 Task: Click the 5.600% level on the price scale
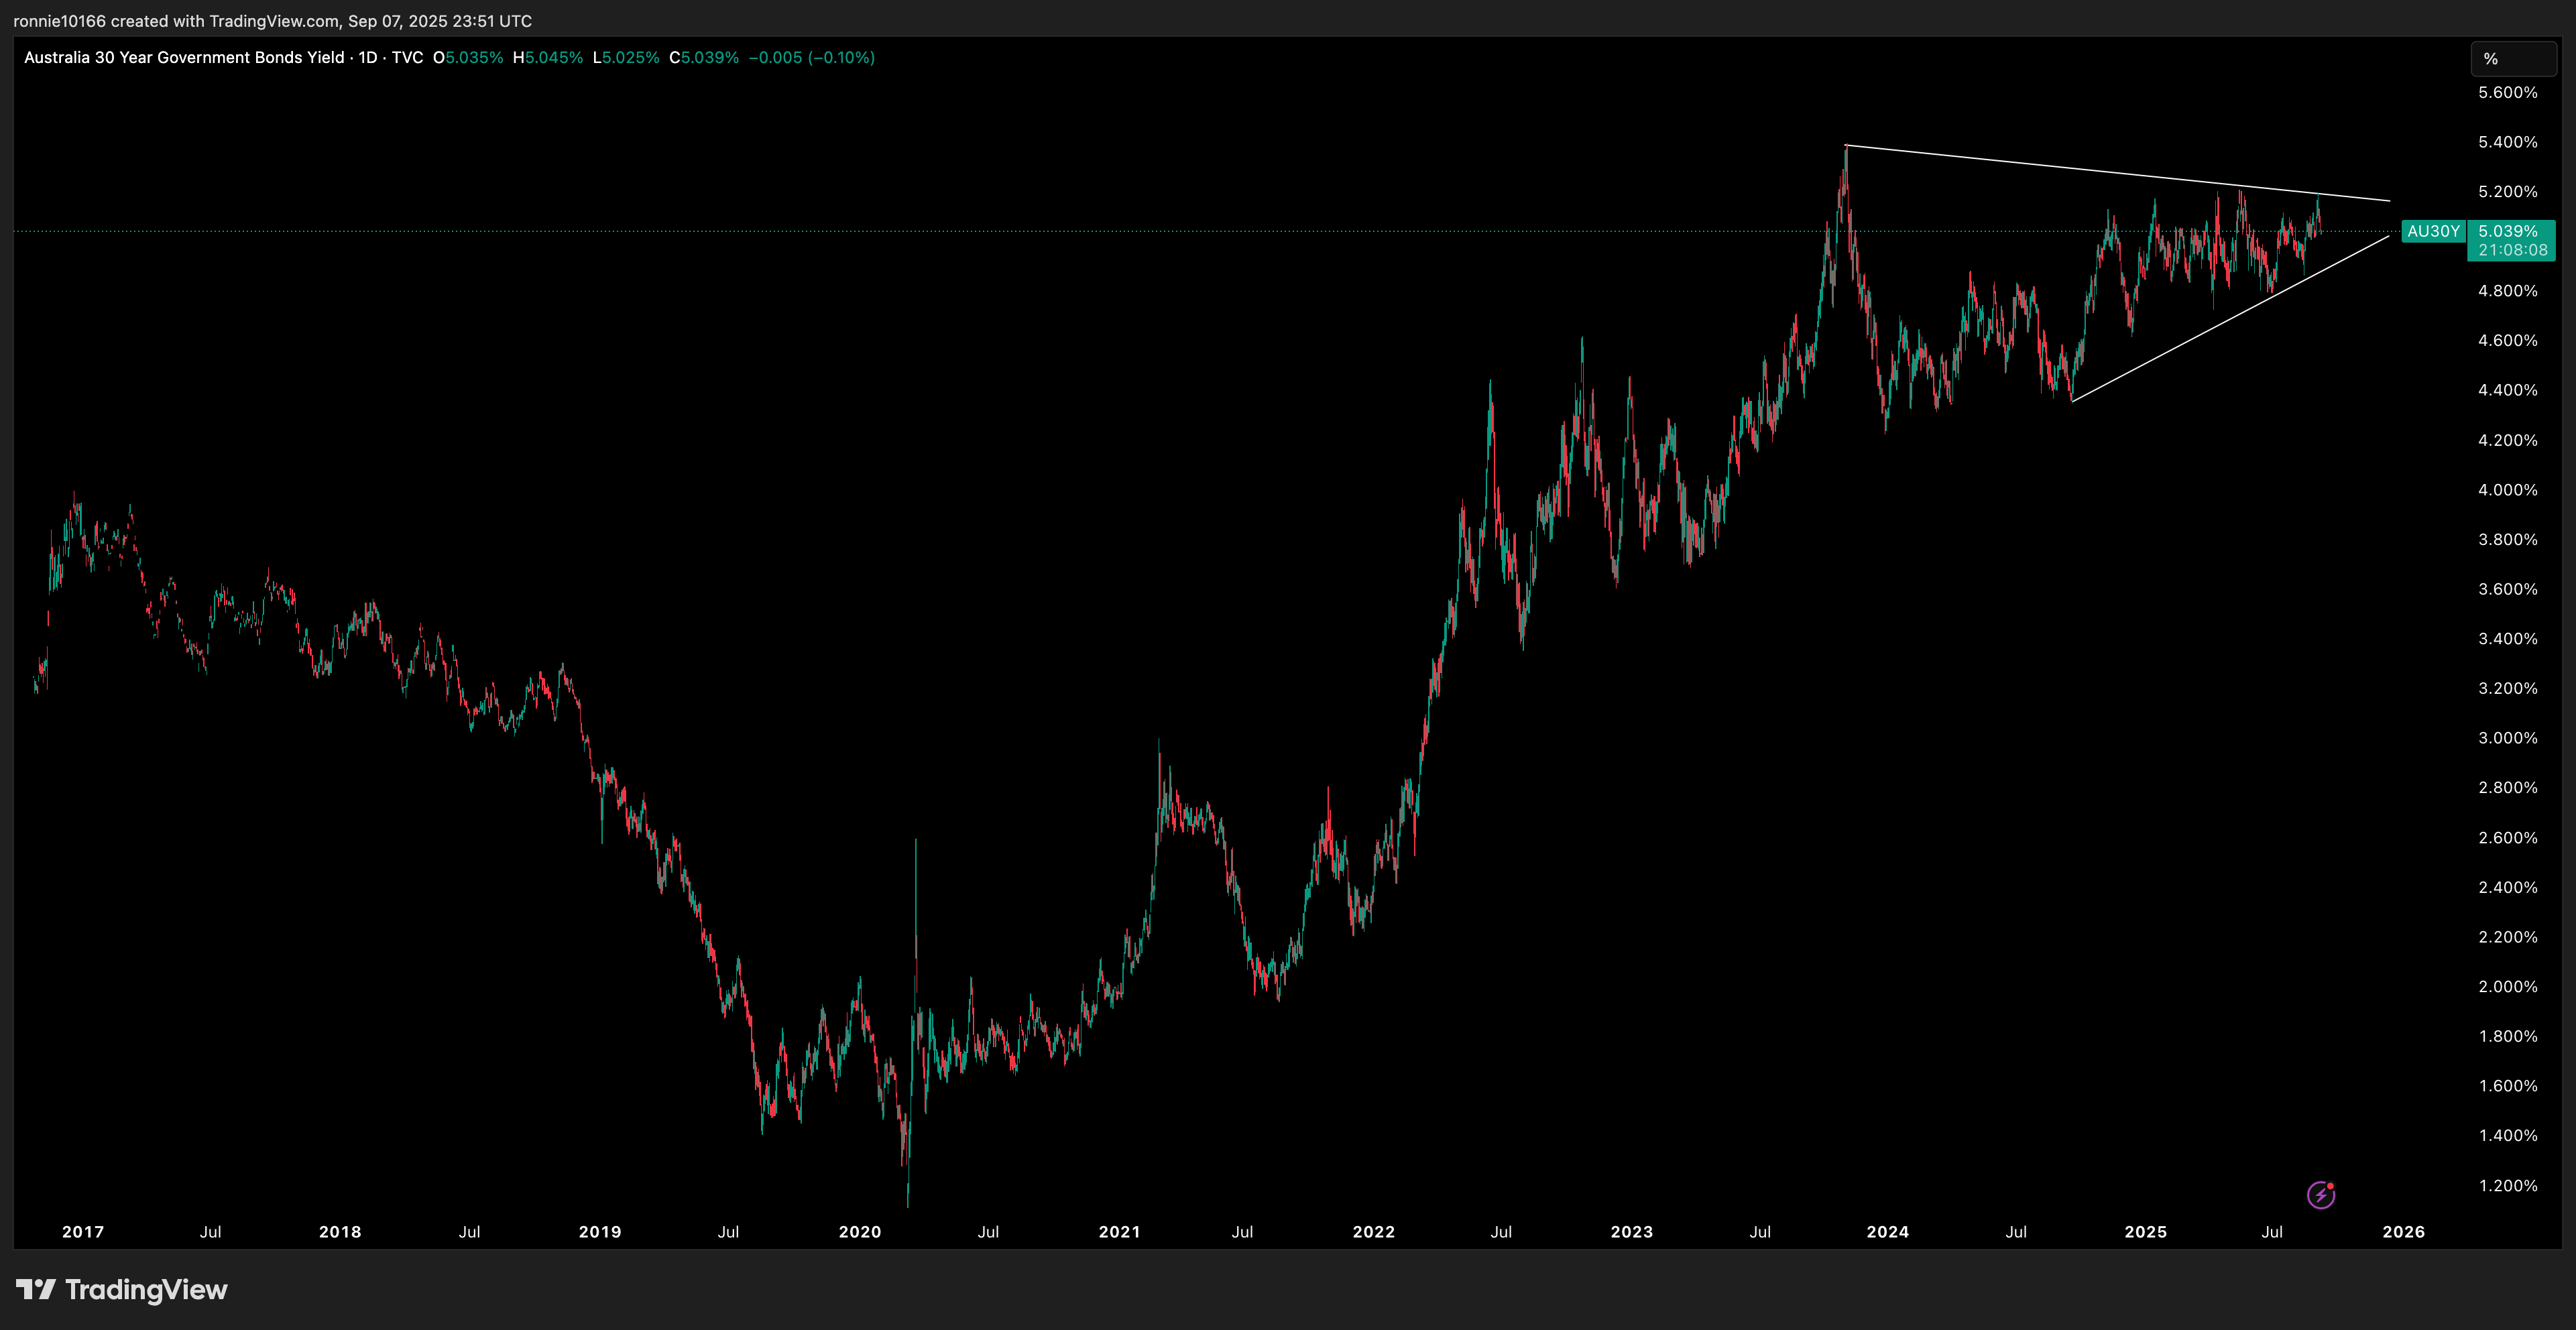2507,93
